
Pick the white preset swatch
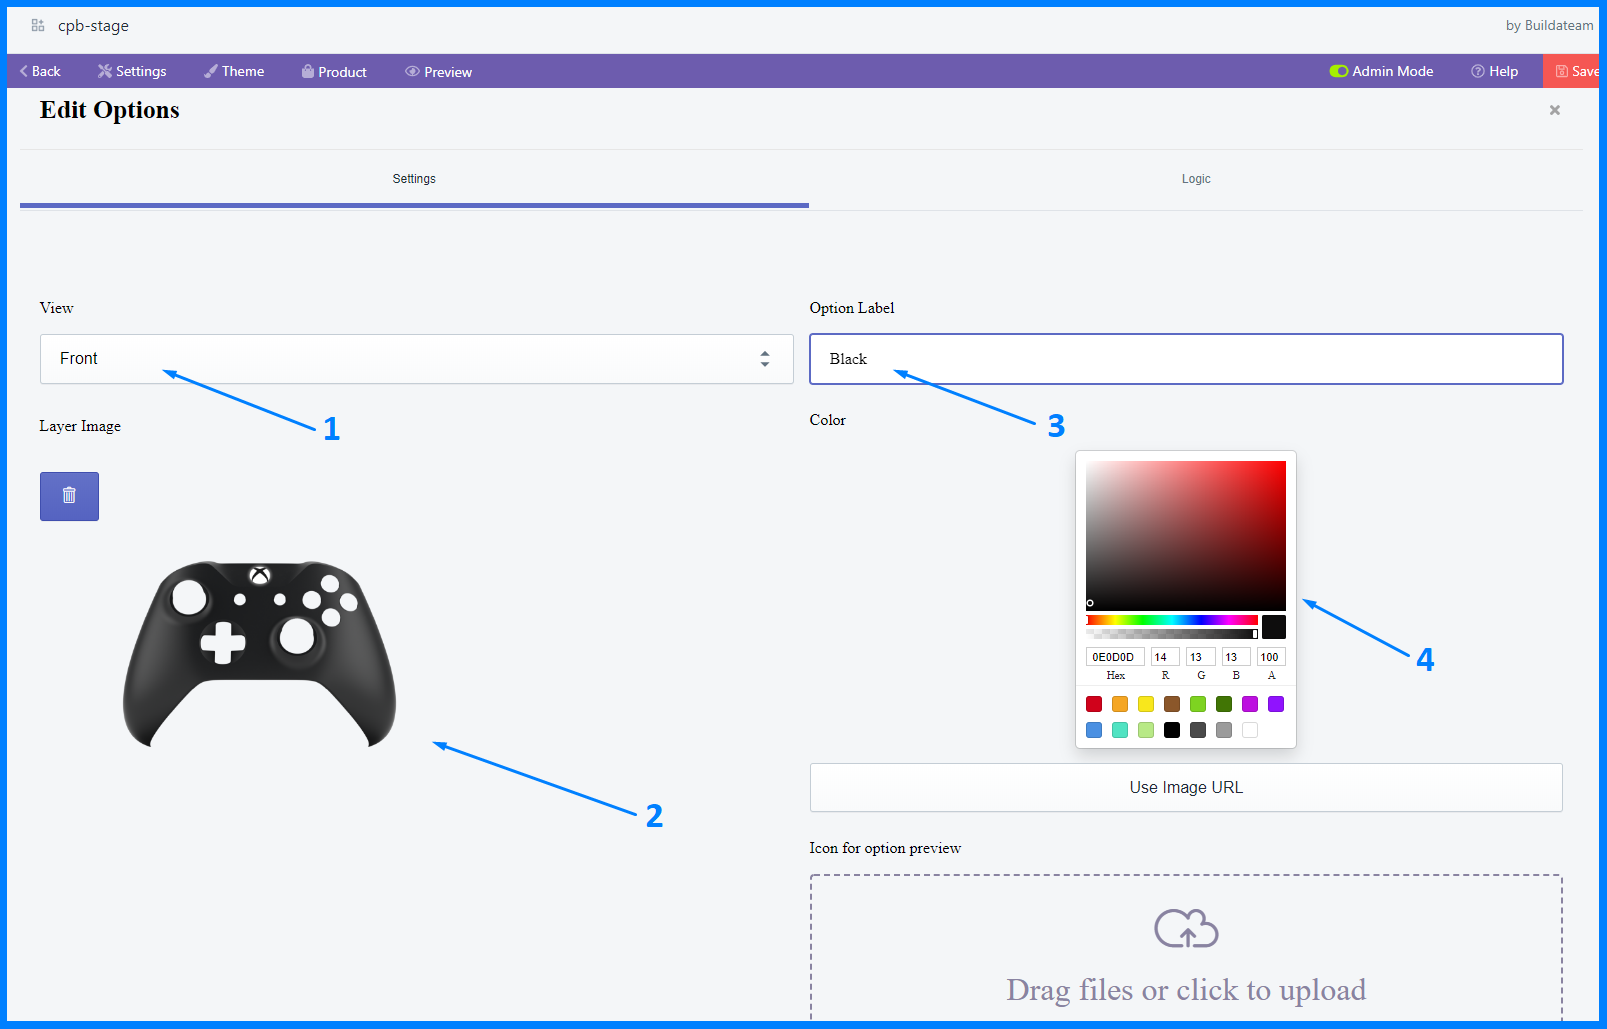(1250, 730)
